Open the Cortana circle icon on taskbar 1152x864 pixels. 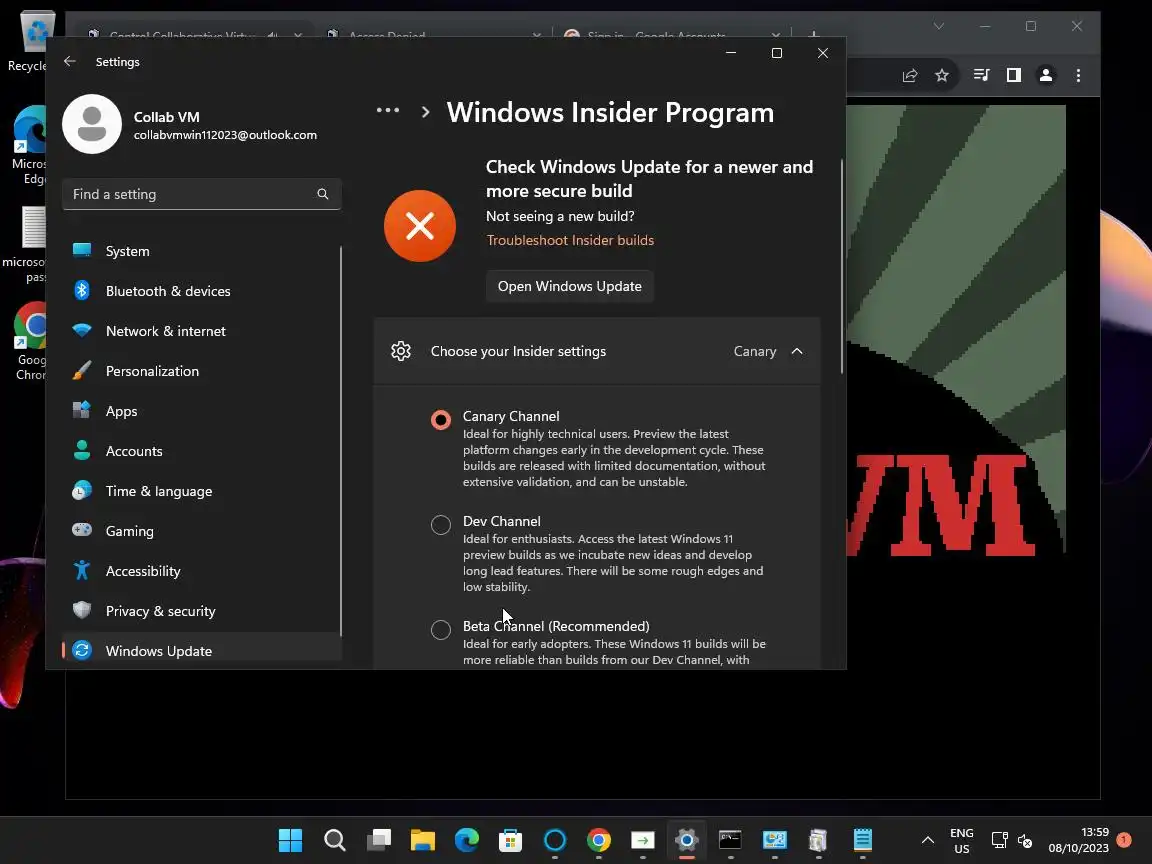pyautogui.click(x=555, y=840)
